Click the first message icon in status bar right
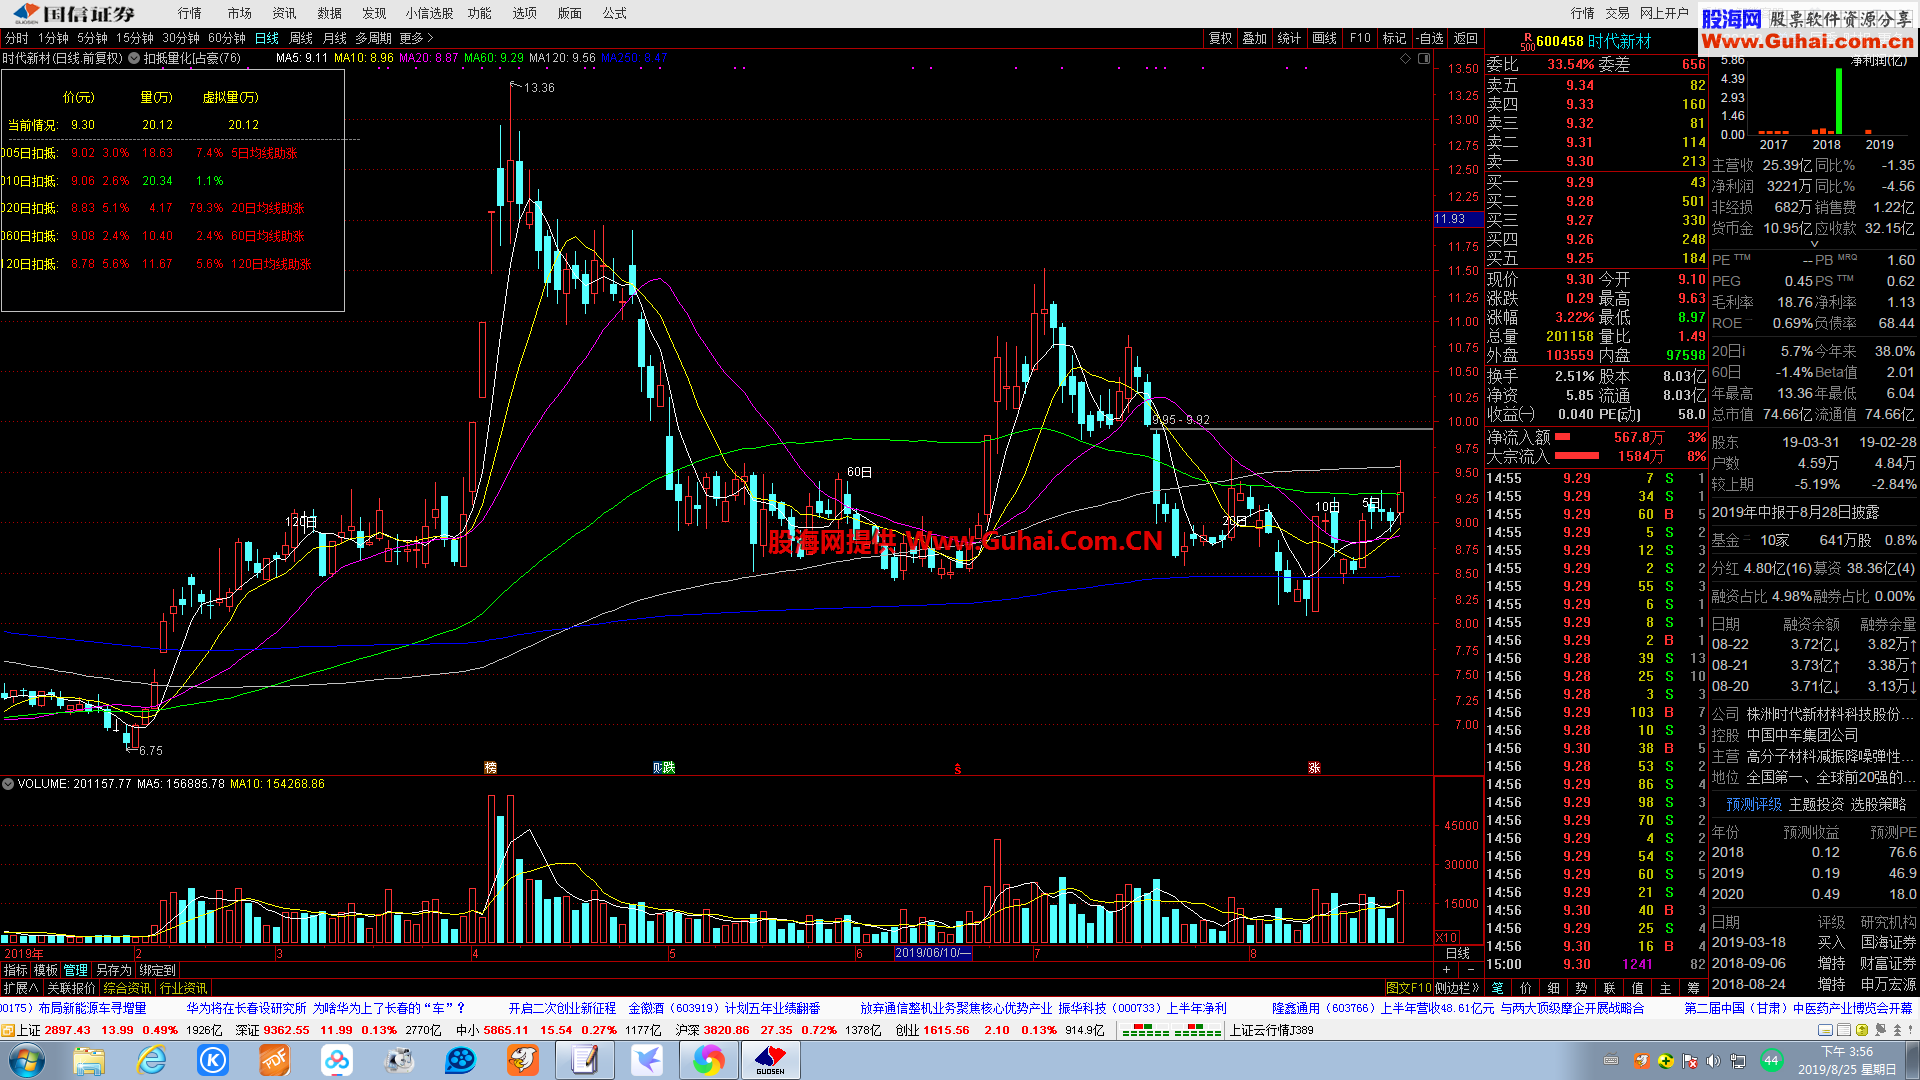 coord(1825,1030)
